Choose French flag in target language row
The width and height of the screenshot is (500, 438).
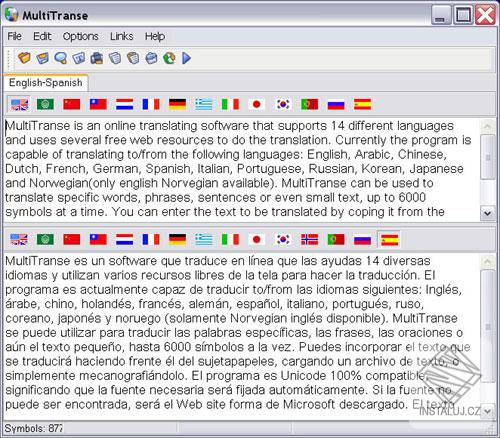click(151, 239)
